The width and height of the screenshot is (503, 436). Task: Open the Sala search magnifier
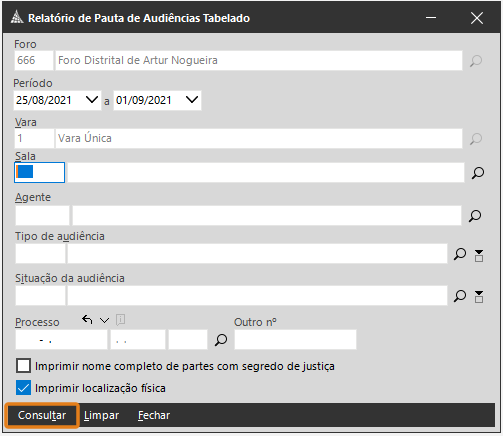[478, 173]
